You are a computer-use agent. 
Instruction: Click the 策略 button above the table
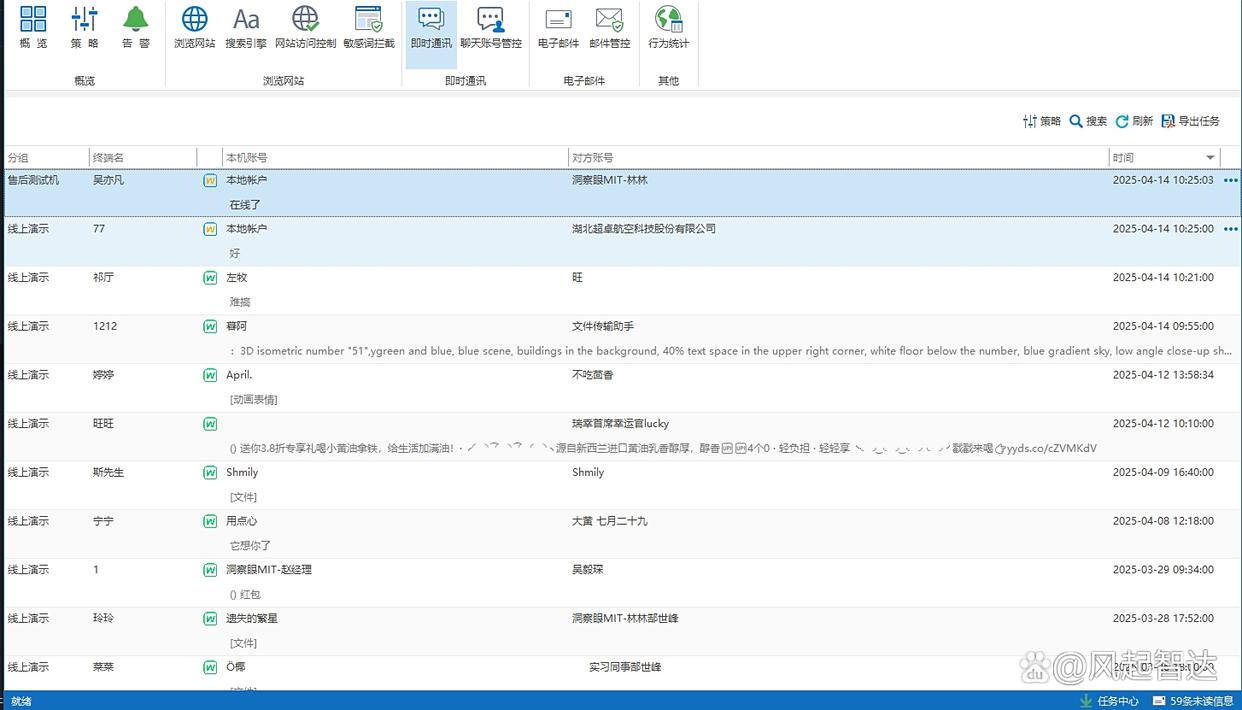pos(1041,121)
